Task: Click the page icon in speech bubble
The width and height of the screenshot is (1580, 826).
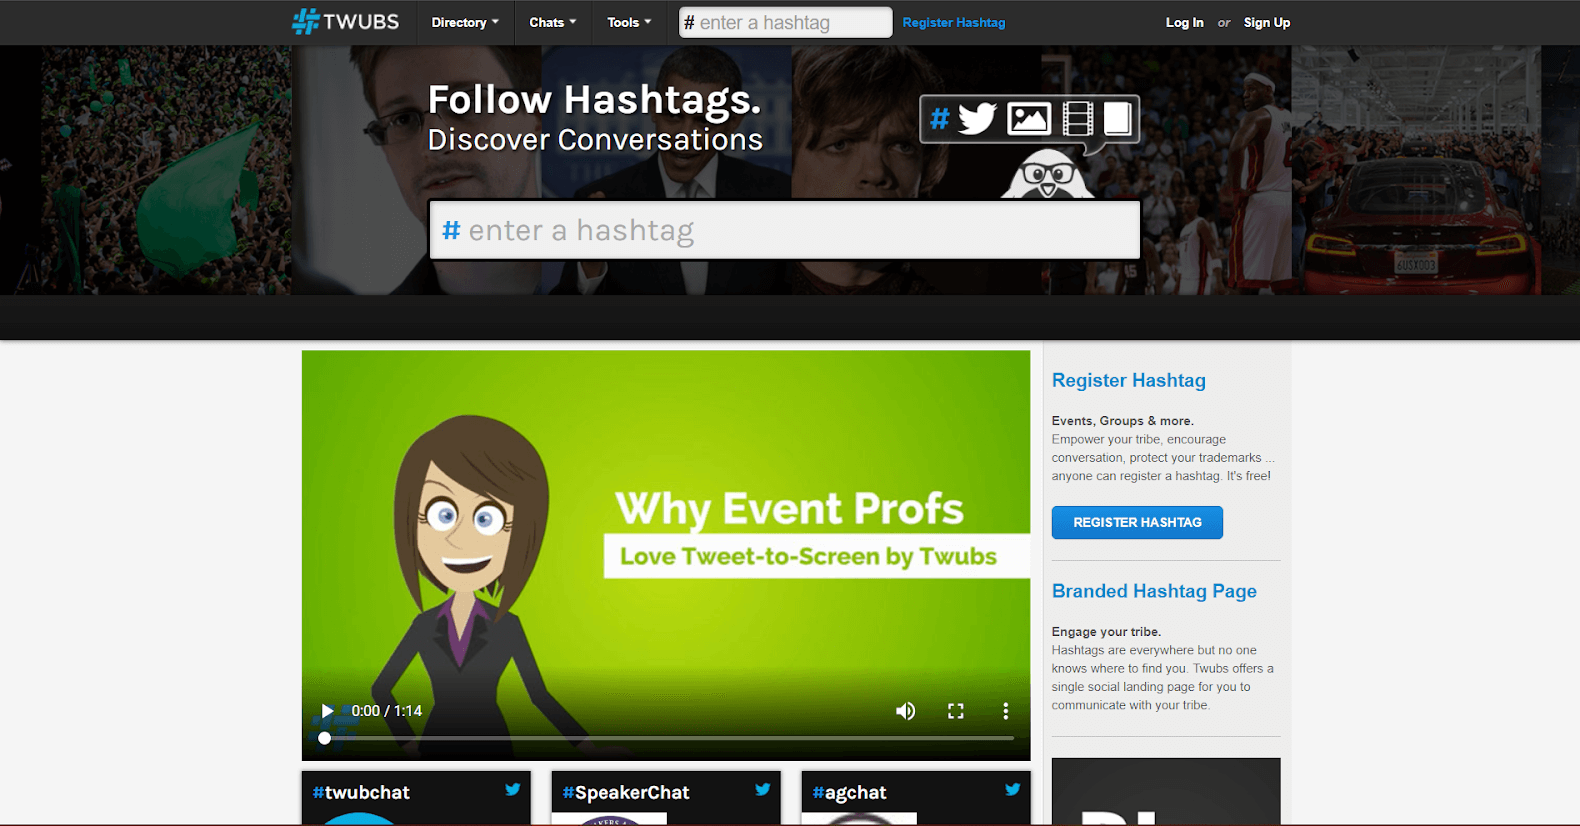Action: pyautogui.click(x=1117, y=118)
